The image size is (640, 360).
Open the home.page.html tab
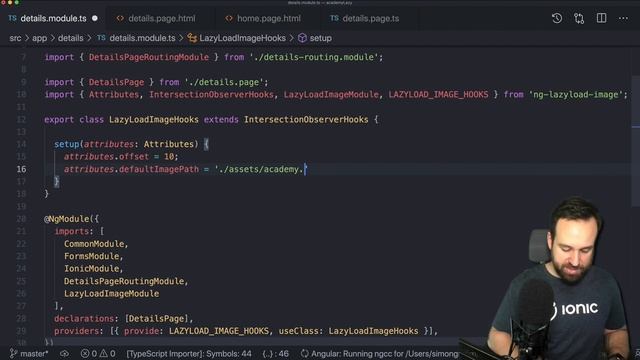[x=269, y=18]
